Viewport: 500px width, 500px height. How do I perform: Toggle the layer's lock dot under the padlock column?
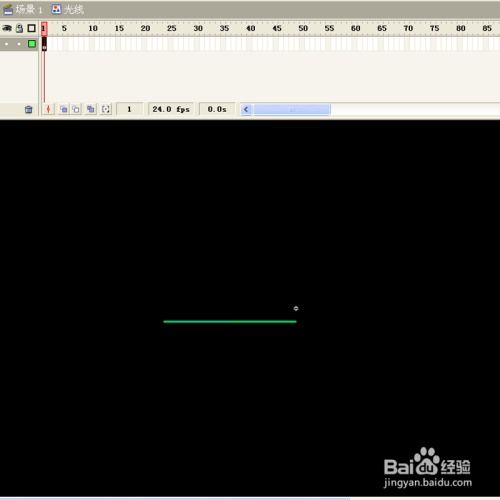(x=19, y=44)
